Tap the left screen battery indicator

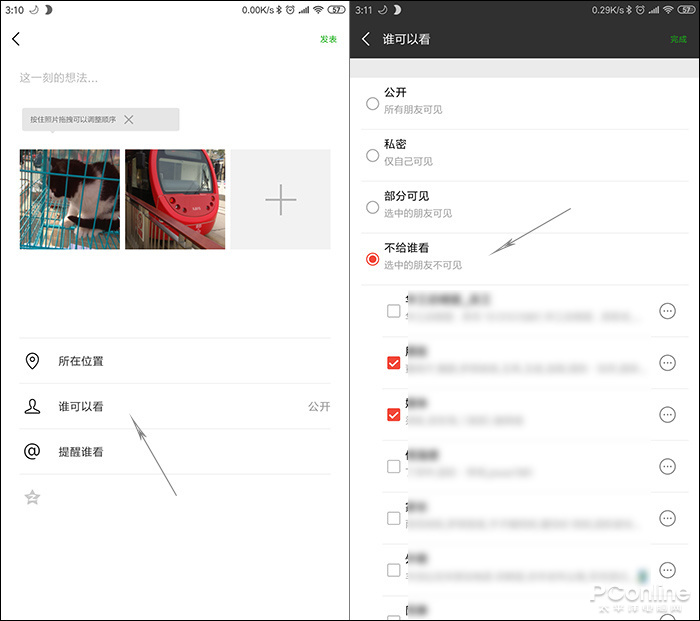336,10
